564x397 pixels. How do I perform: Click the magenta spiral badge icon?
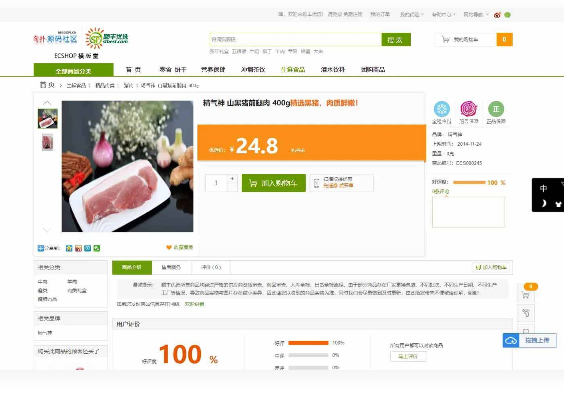(x=469, y=109)
